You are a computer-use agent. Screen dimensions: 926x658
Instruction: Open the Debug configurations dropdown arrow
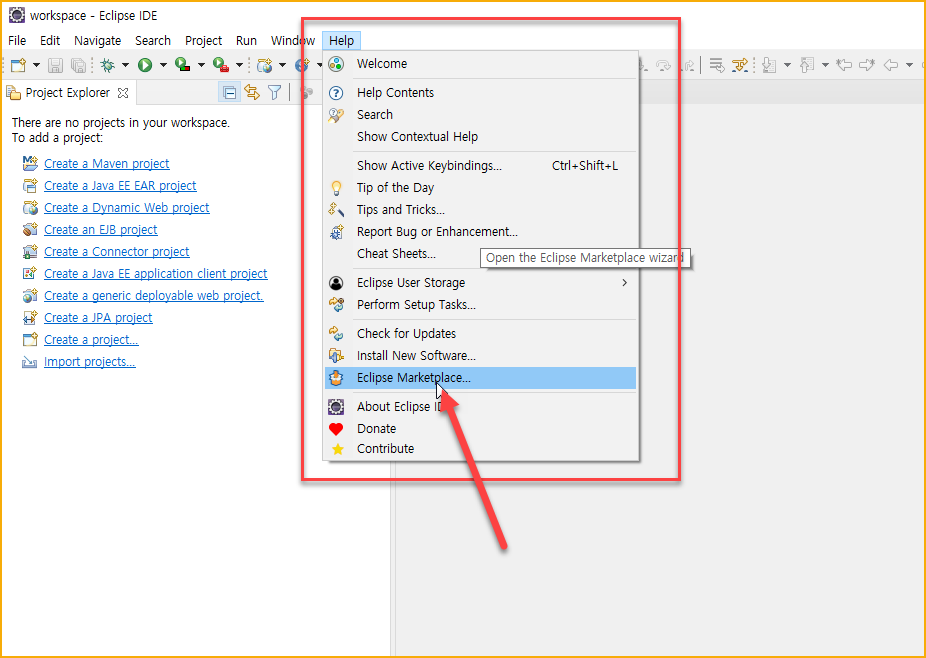pos(125,65)
